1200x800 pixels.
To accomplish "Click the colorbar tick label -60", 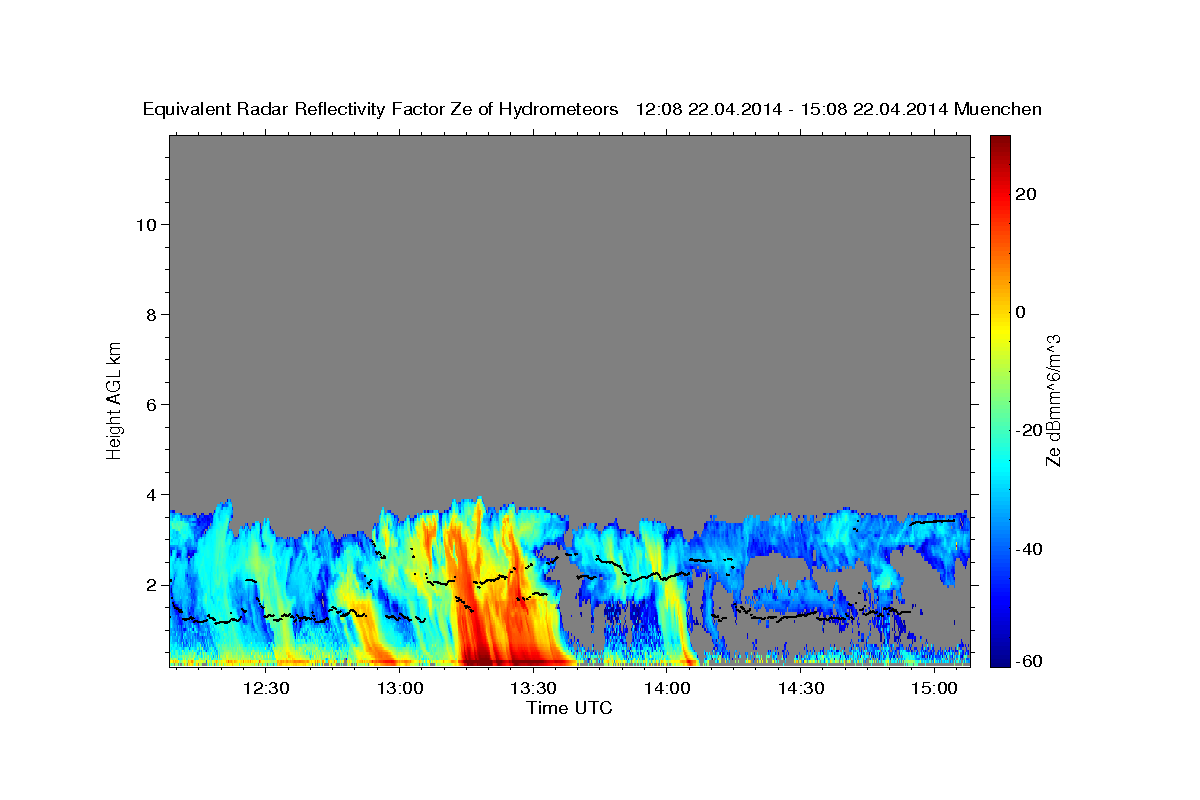I will tap(1029, 661).
